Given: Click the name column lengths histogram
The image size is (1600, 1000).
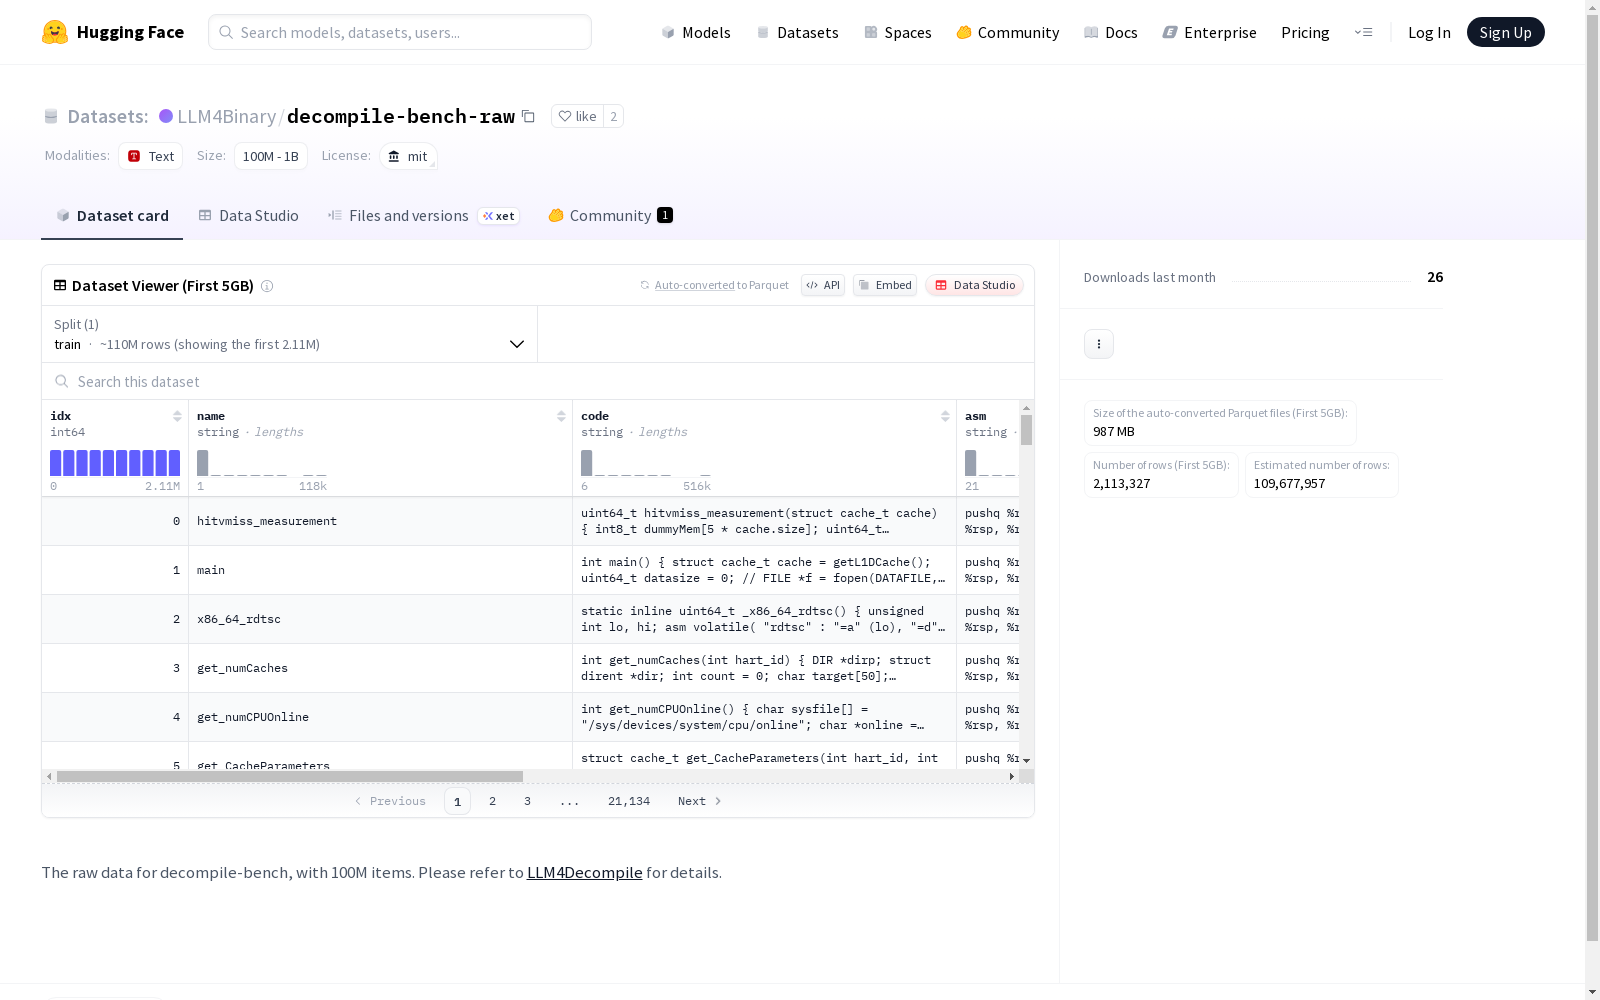Looking at the screenshot, I should pyautogui.click(x=262, y=463).
